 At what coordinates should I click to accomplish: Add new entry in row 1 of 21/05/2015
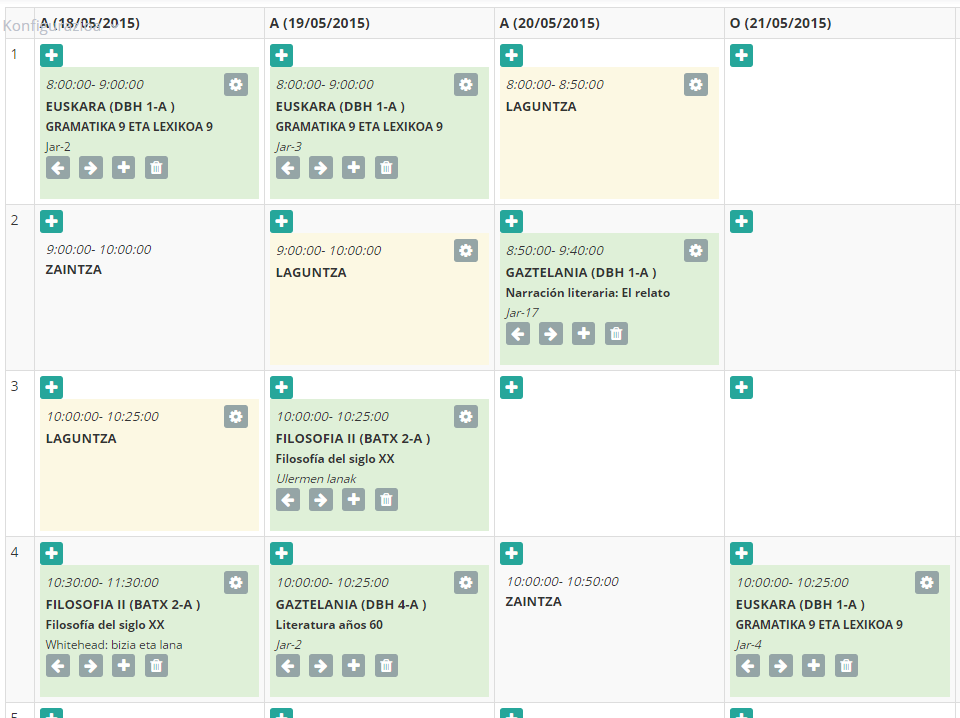click(741, 55)
